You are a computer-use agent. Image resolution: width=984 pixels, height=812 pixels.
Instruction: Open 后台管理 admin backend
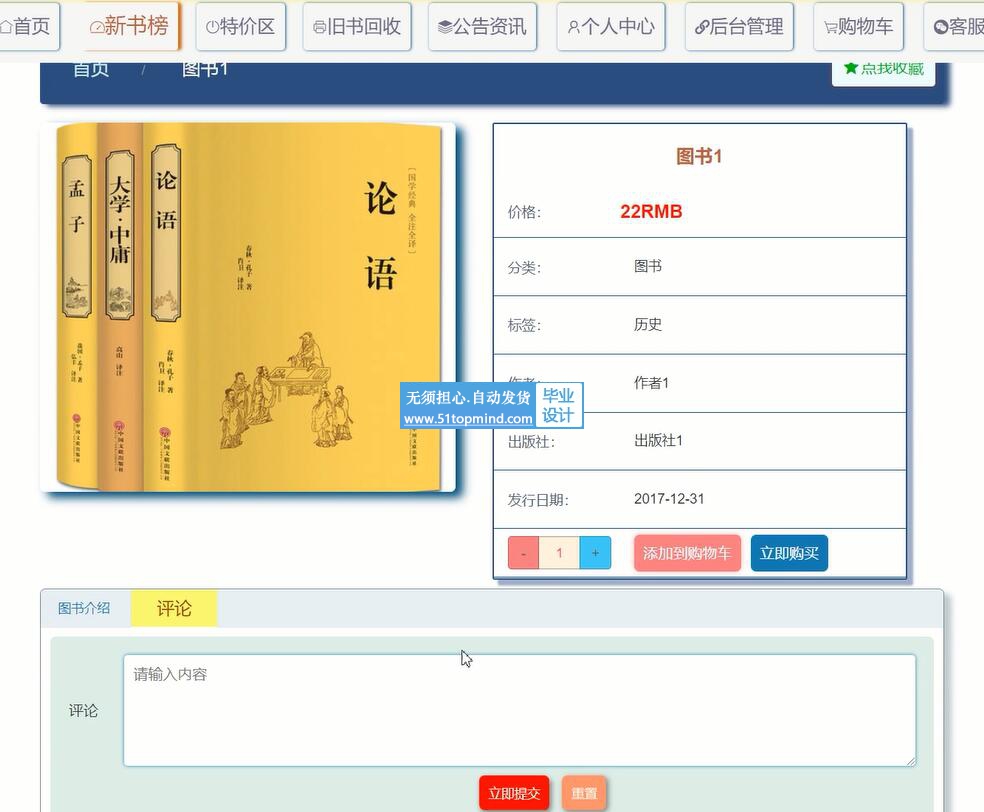(x=739, y=26)
